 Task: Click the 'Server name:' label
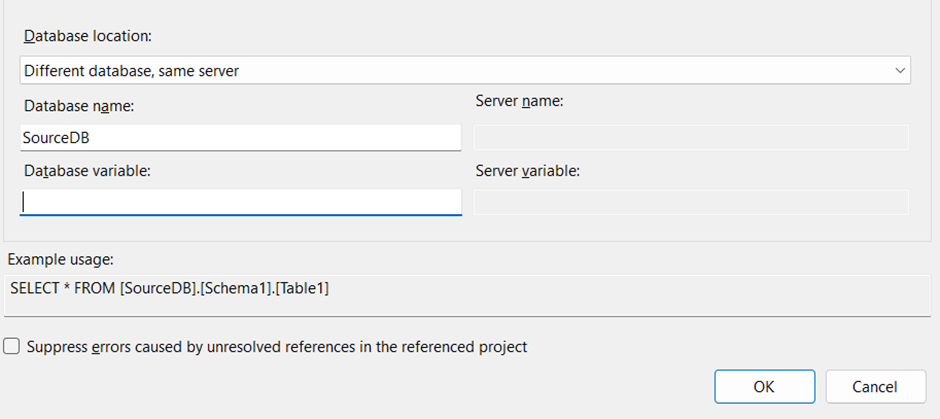[x=520, y=101]
